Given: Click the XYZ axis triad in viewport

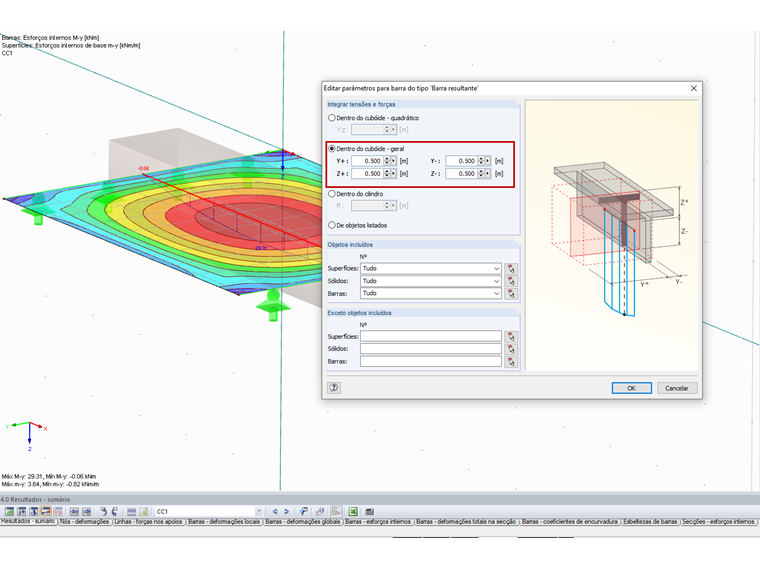Looking at the screenshot, I should point(28,436).
